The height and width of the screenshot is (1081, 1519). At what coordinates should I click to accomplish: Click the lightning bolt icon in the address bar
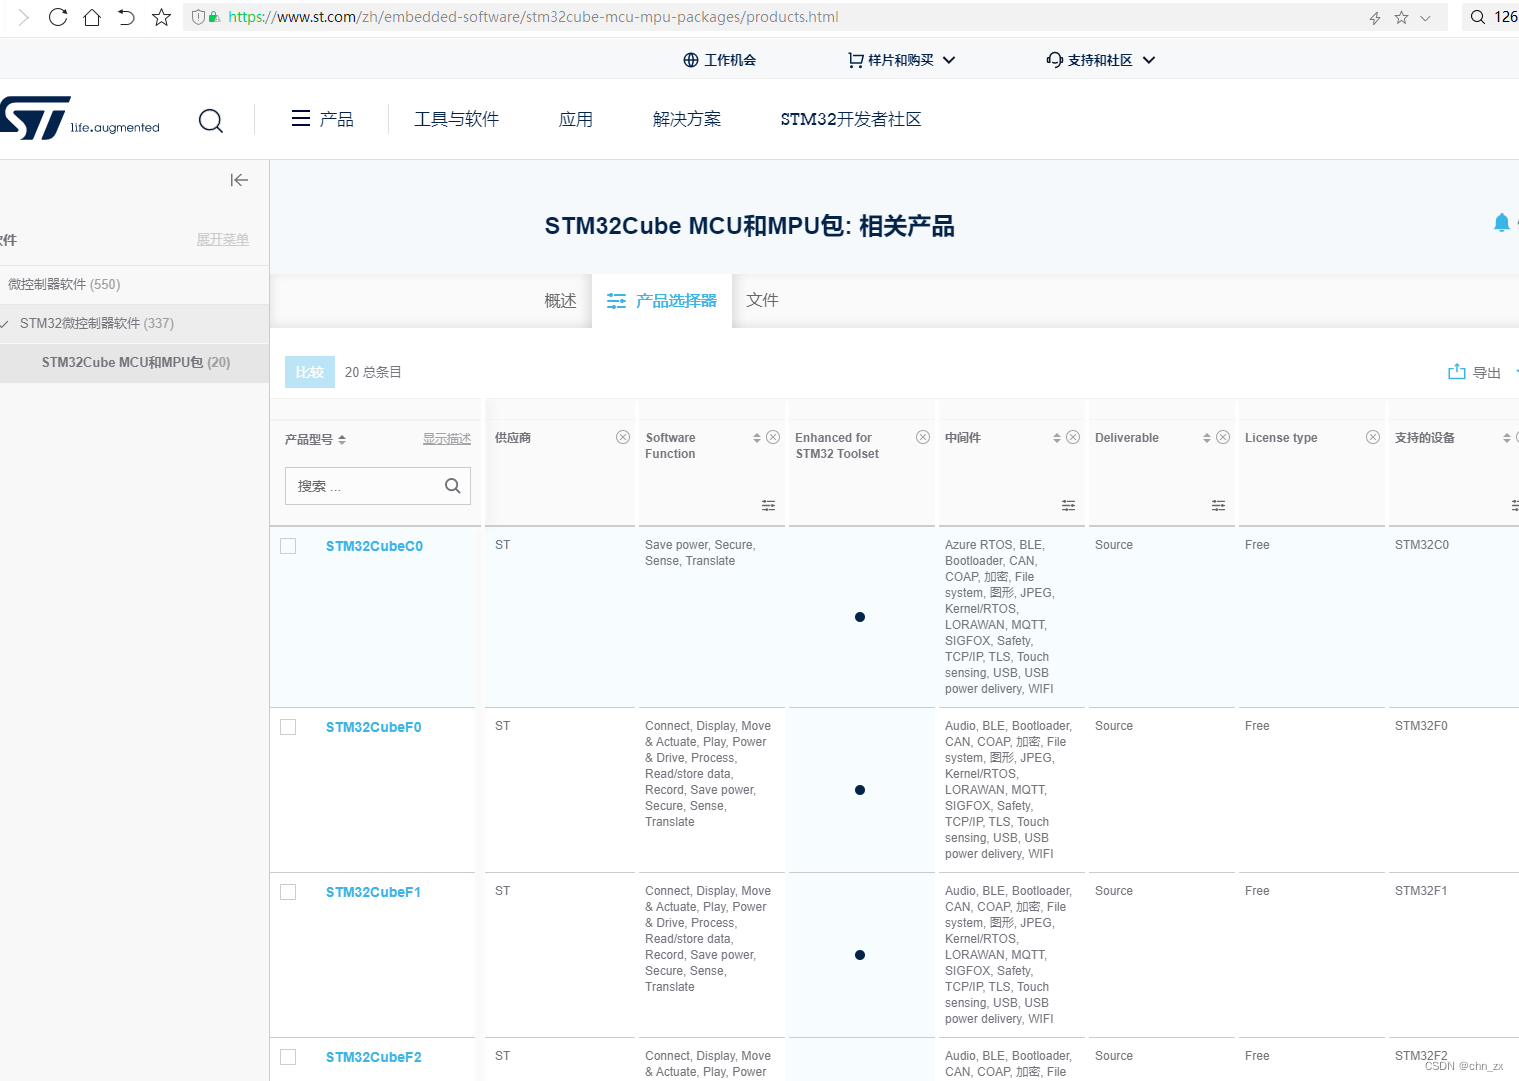pyautogui.click(x=1375, y=18)
